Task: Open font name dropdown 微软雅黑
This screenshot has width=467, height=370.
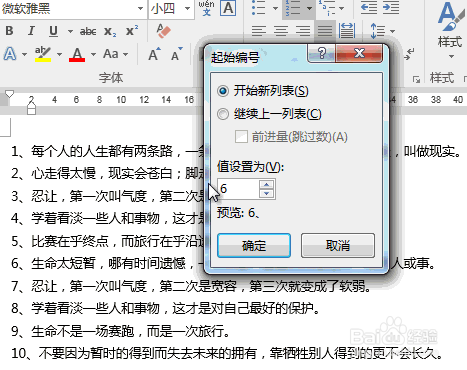Action: 140,8
